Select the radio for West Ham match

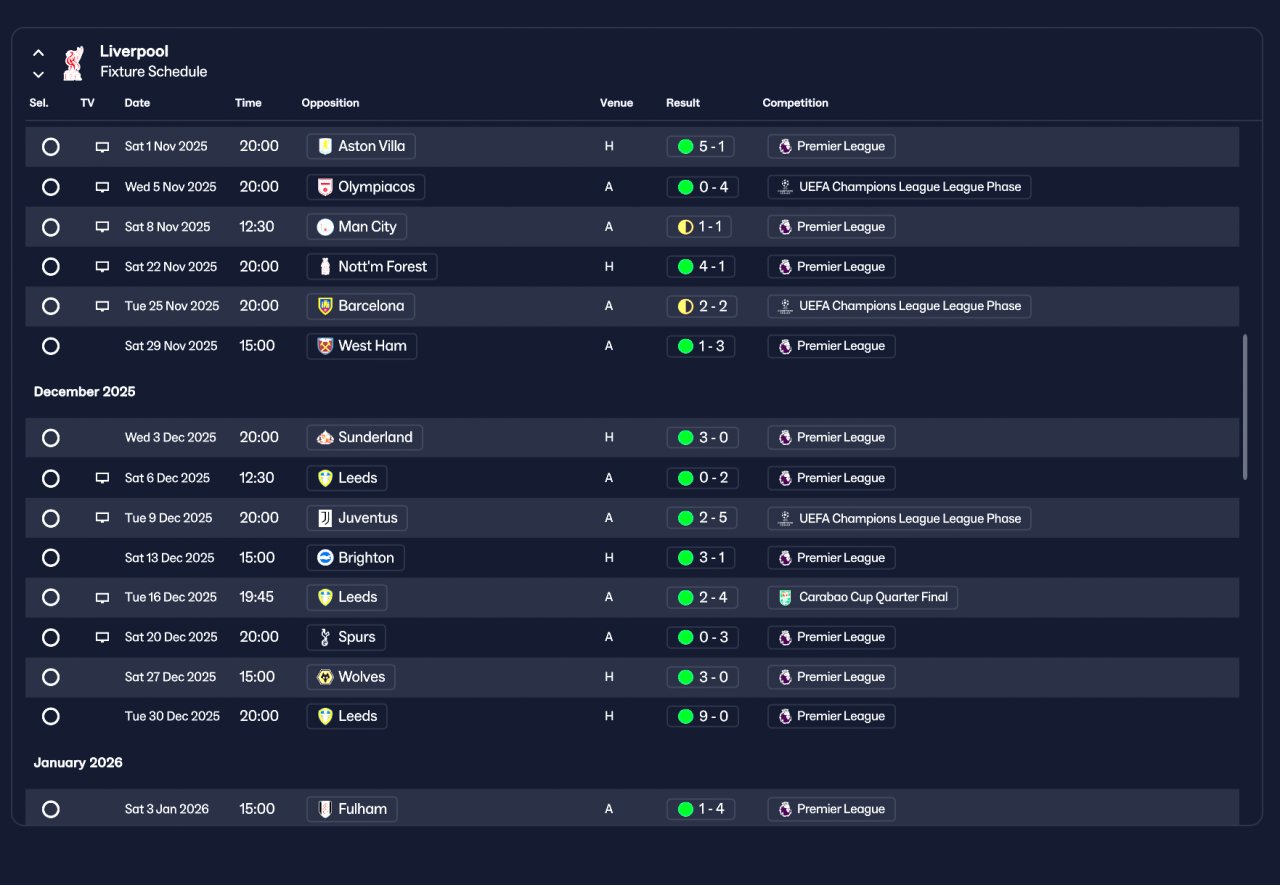(51, 346)
